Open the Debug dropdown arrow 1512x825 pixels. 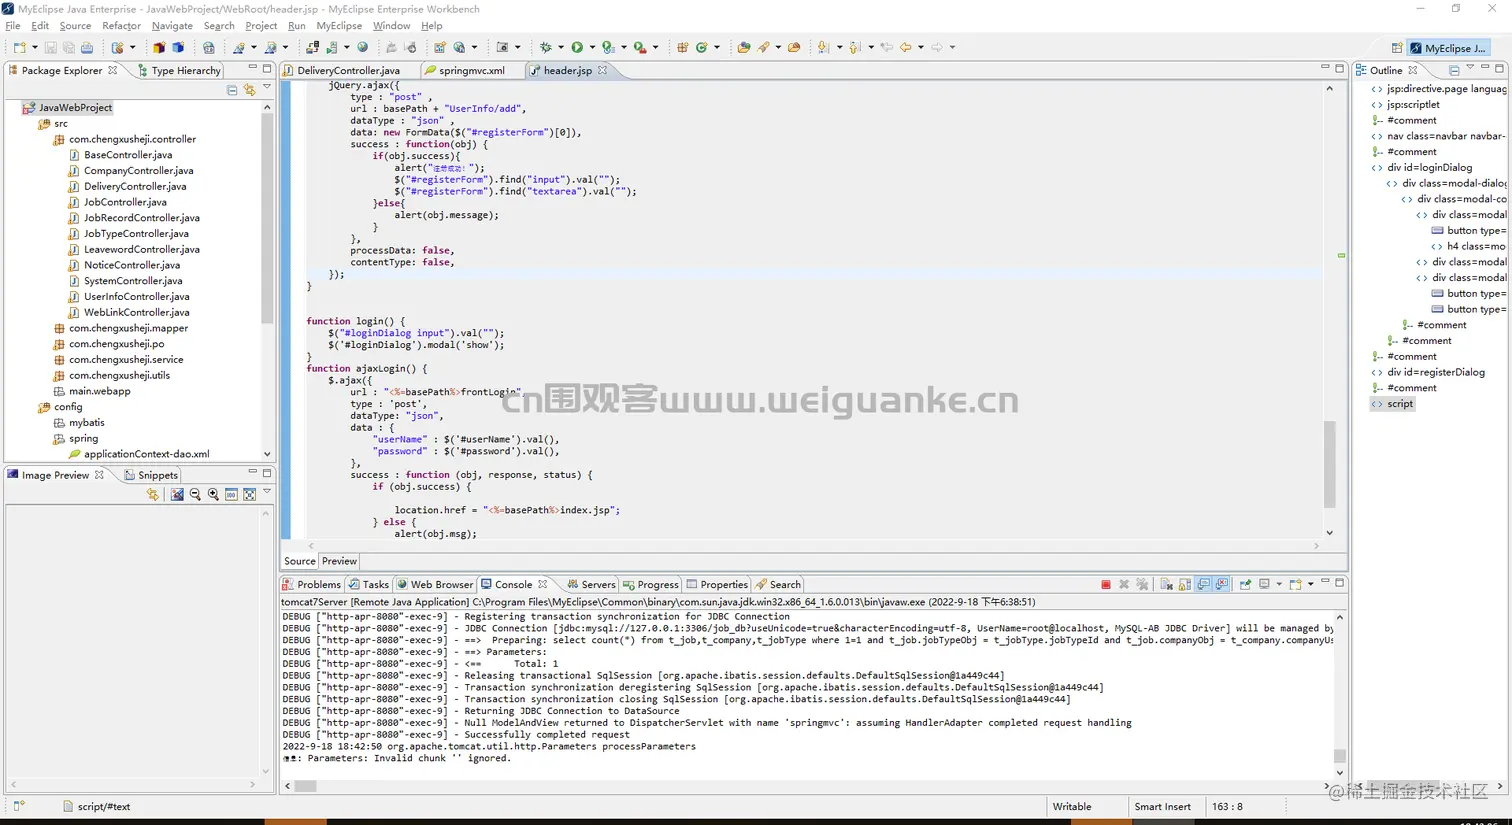coord(560,47)
